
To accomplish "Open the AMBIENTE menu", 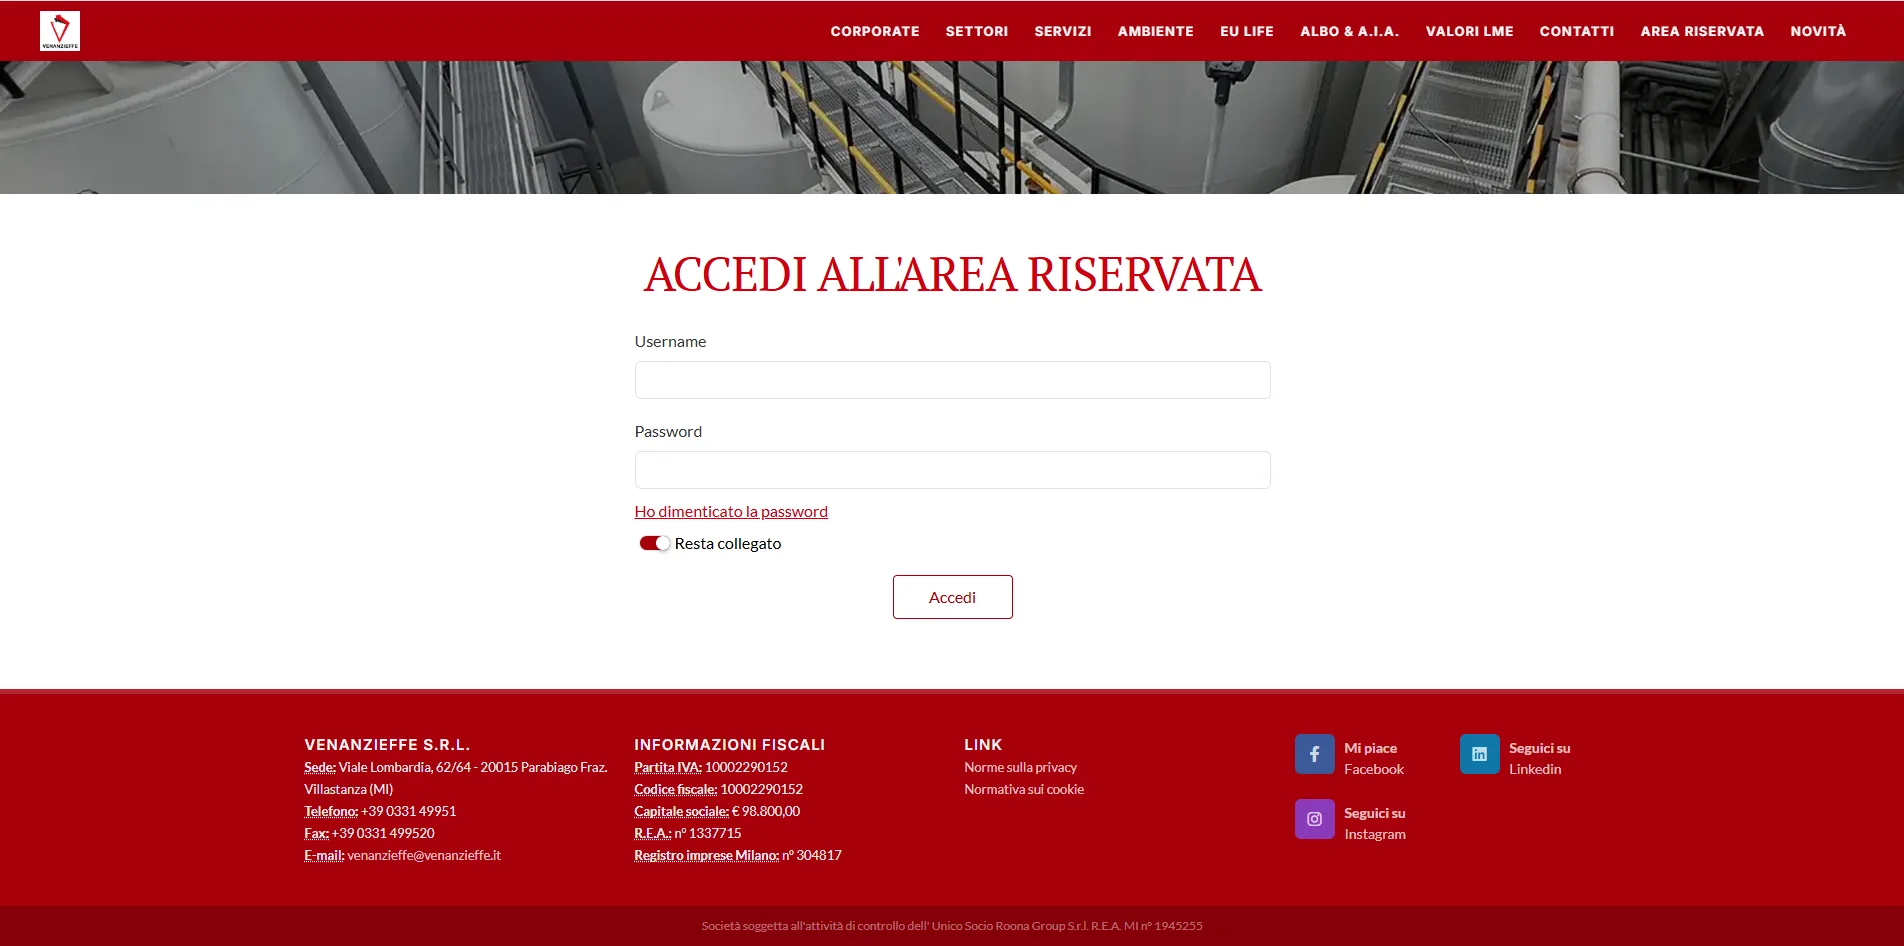I will [1156, 31].
